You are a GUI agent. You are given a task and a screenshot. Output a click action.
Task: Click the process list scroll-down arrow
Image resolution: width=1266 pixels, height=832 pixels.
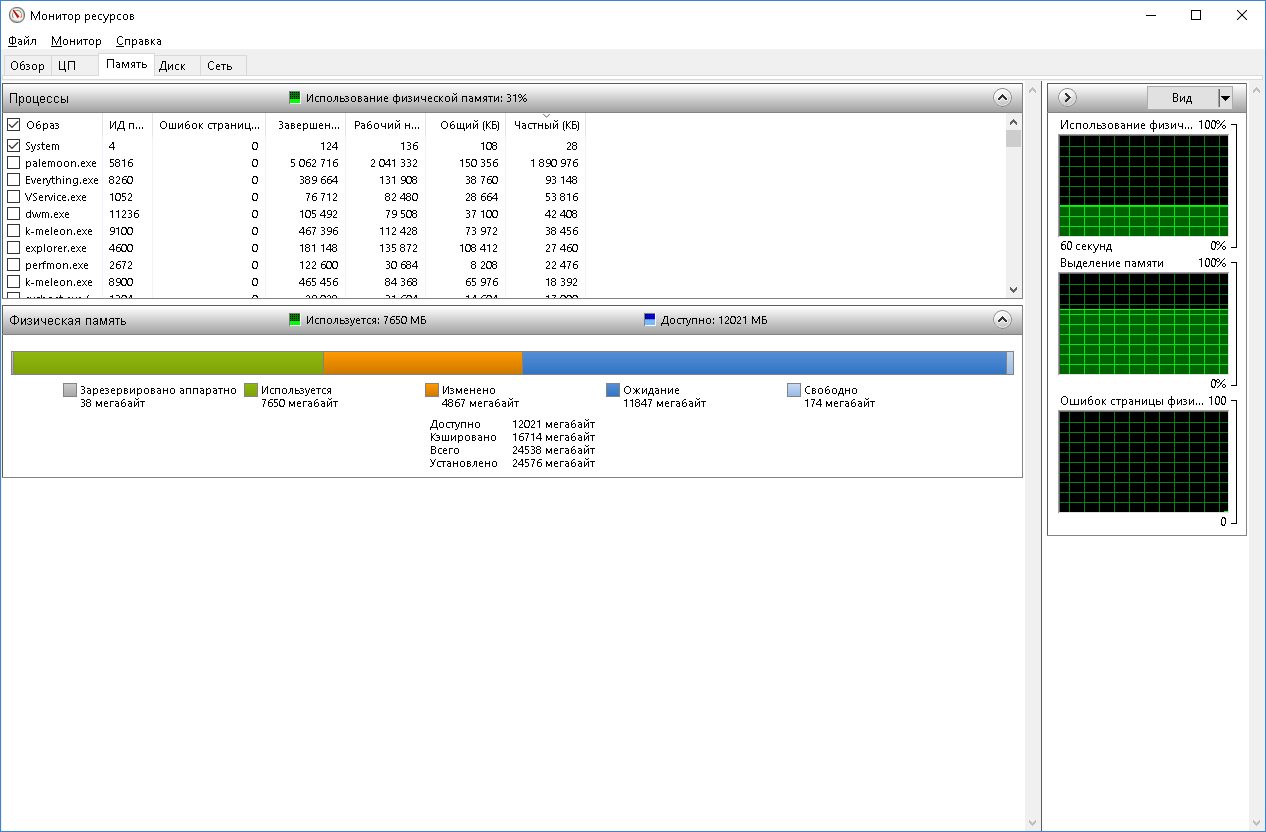tap(1013, 289)
